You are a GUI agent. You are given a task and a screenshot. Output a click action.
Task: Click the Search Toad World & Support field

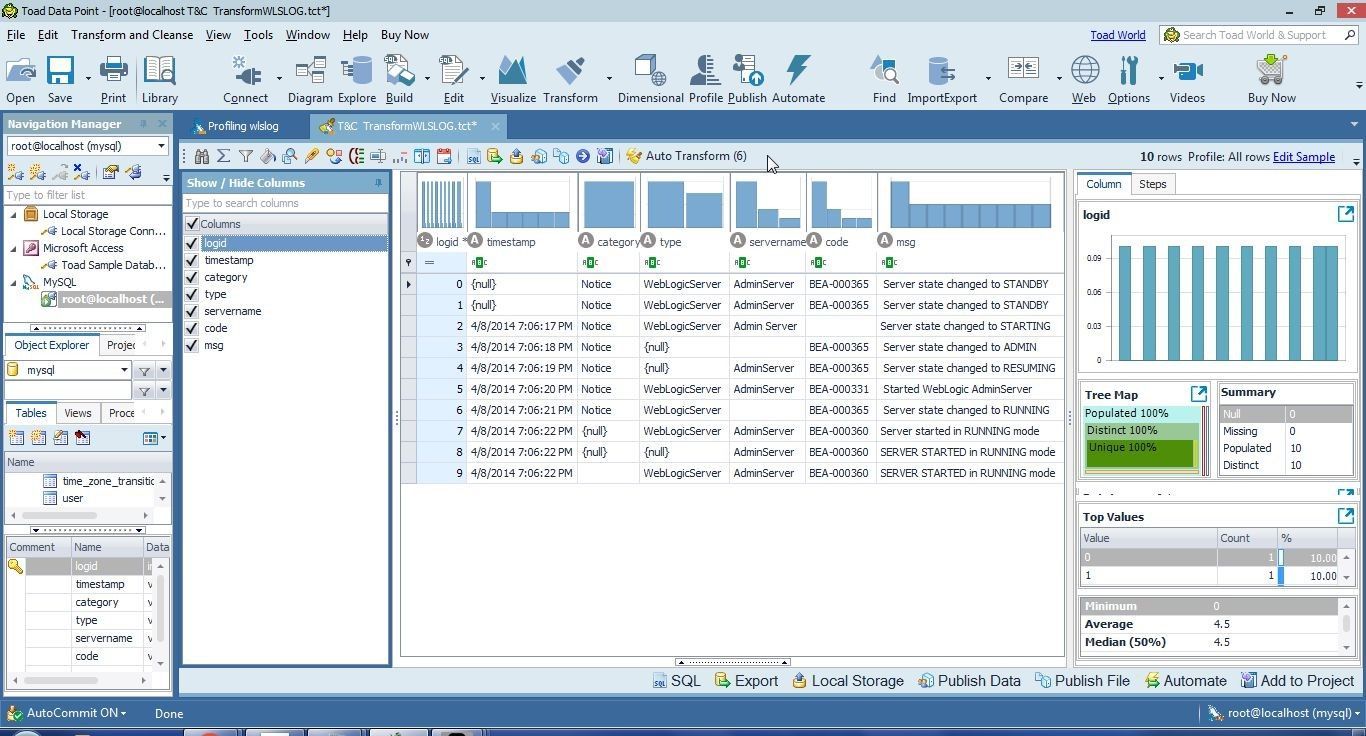coord(1258,35)
